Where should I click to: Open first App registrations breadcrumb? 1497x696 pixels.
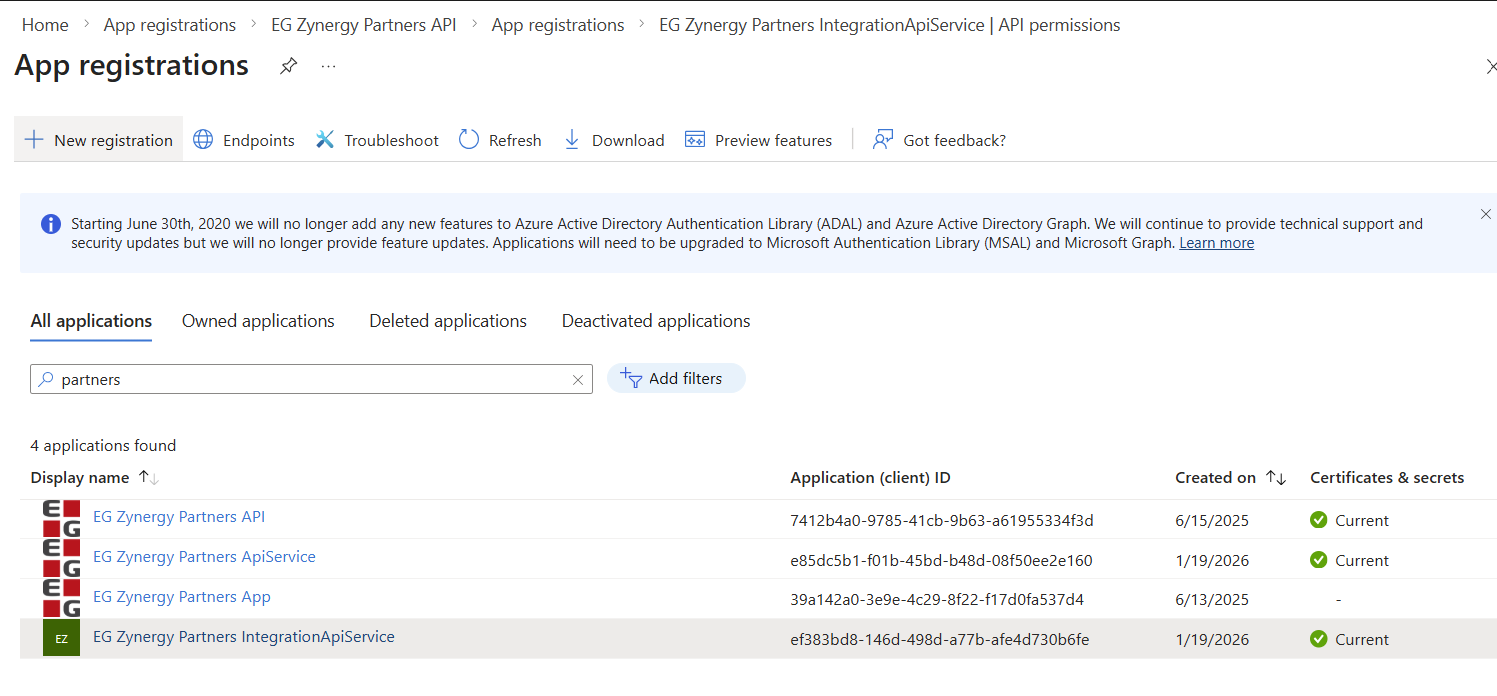pos(170,25)
